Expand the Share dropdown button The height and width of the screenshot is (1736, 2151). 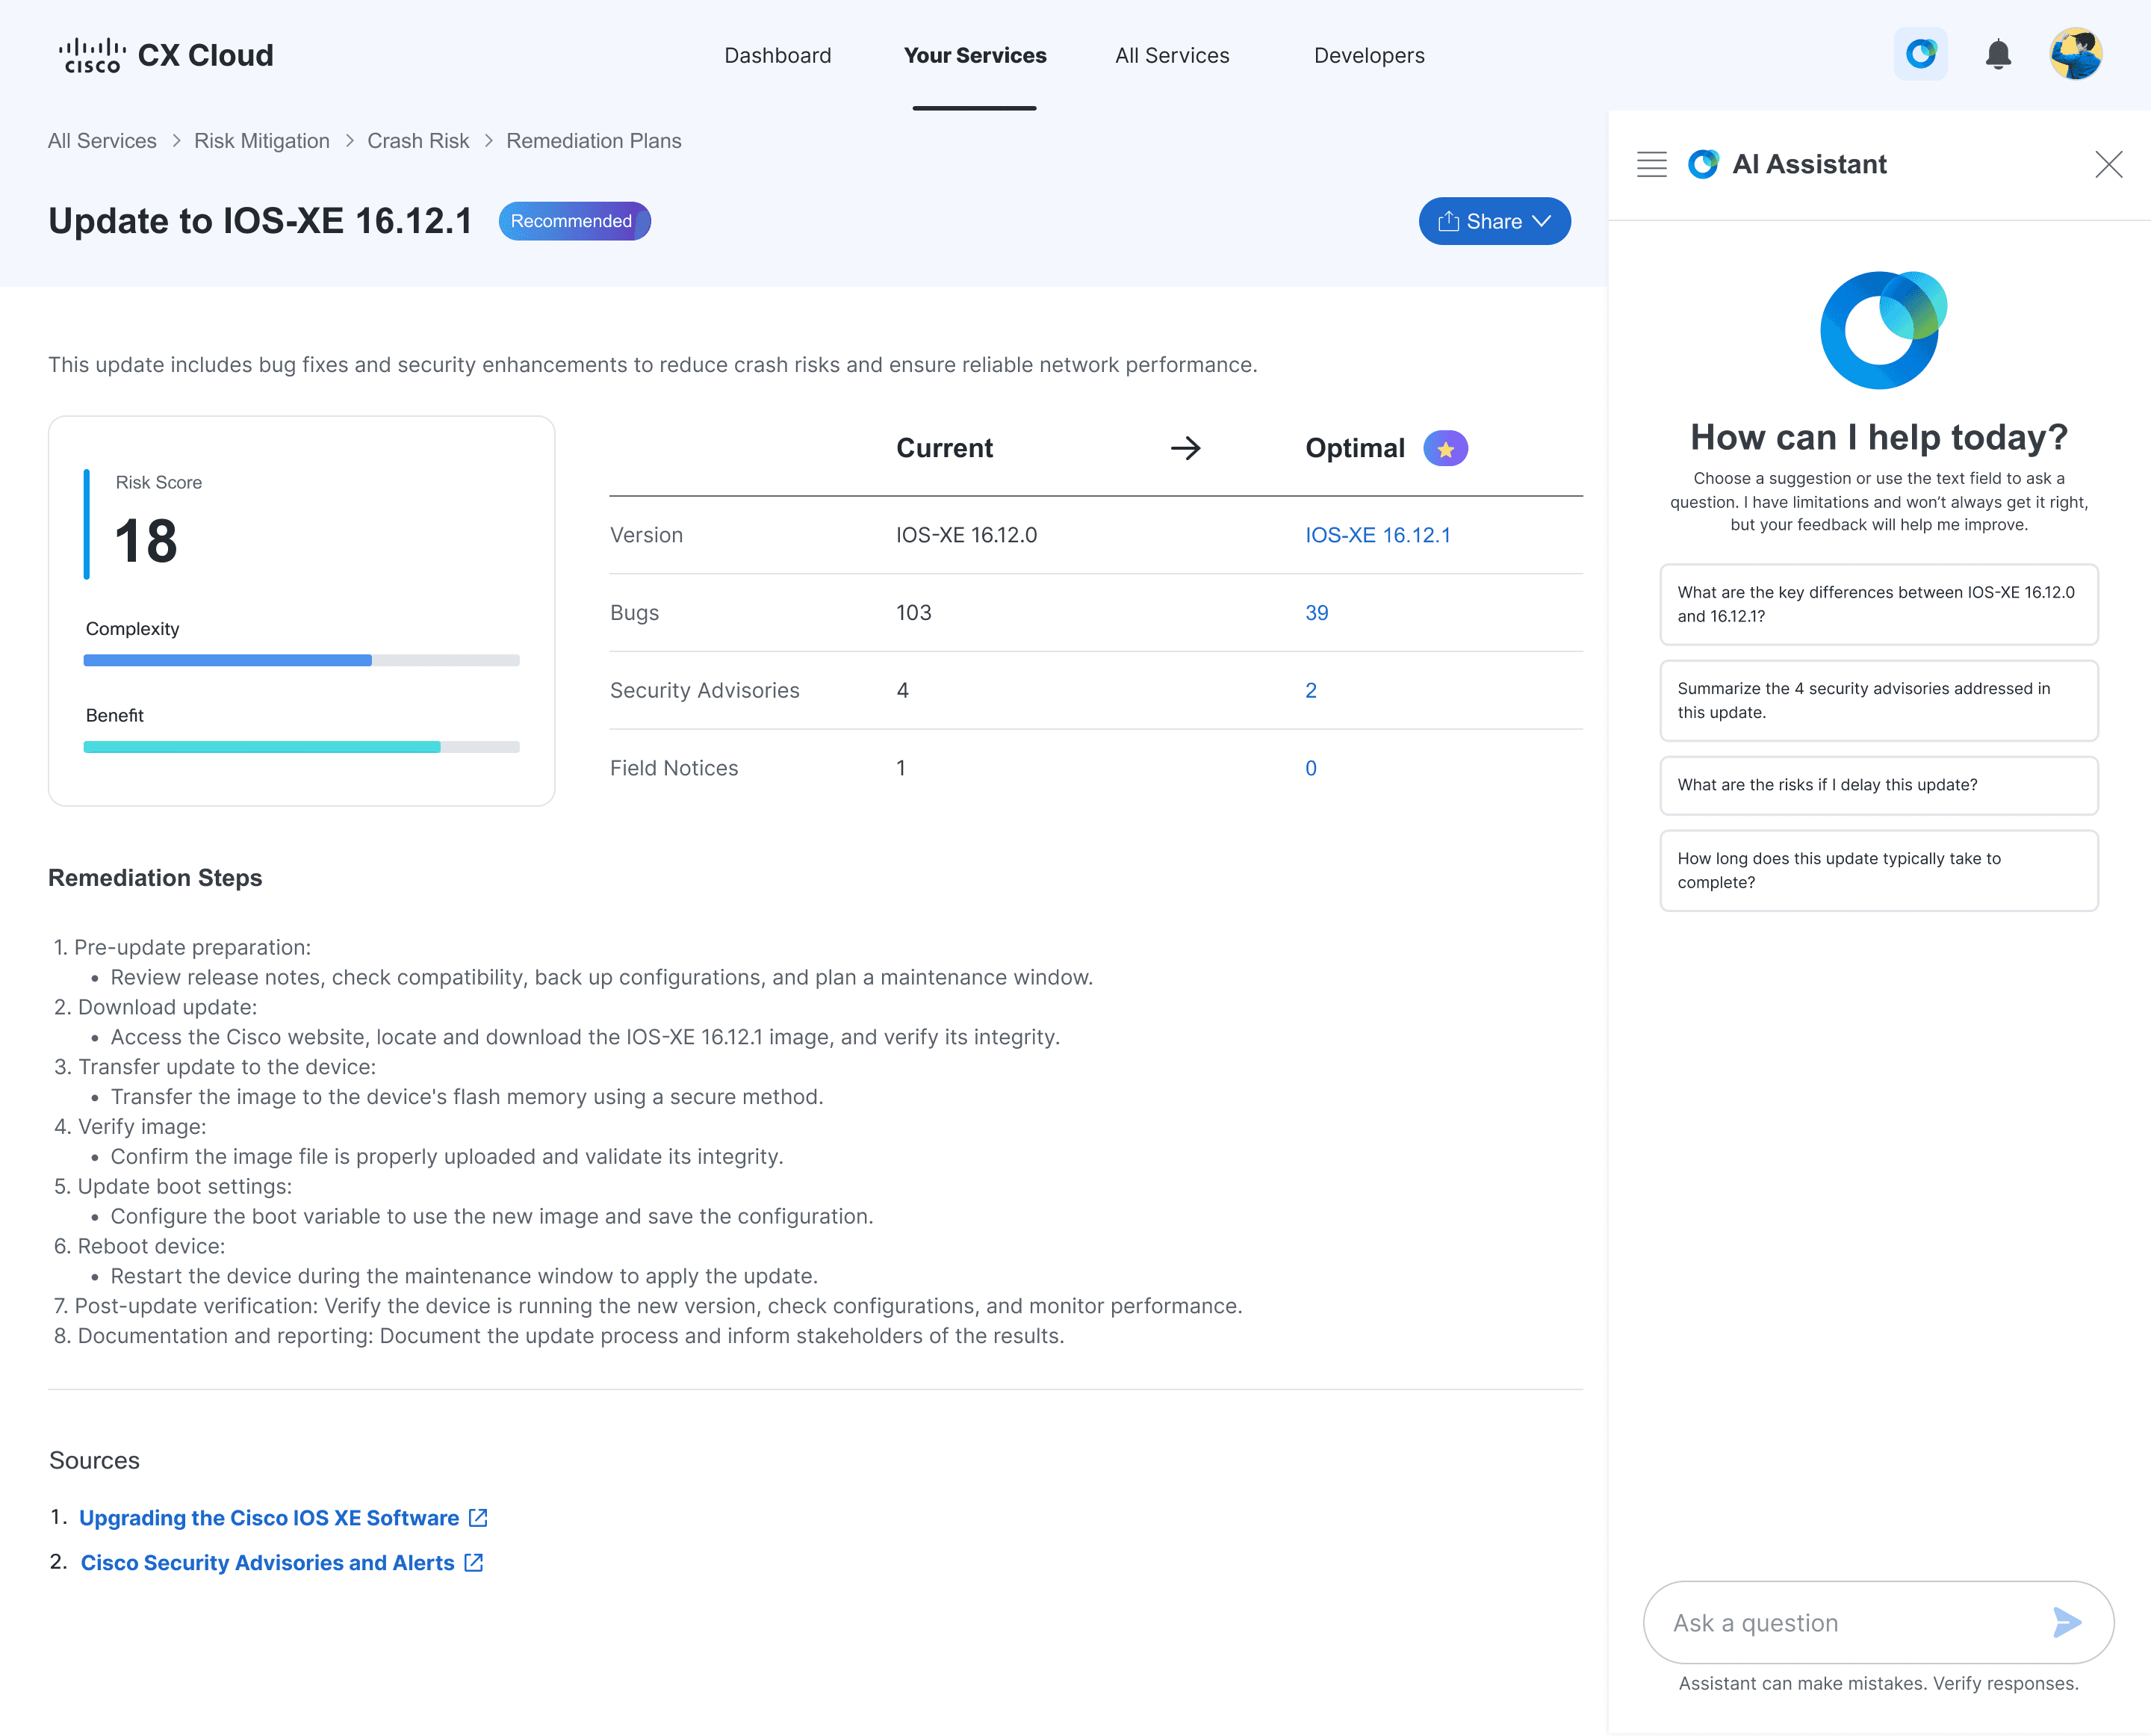point(1494,221)
